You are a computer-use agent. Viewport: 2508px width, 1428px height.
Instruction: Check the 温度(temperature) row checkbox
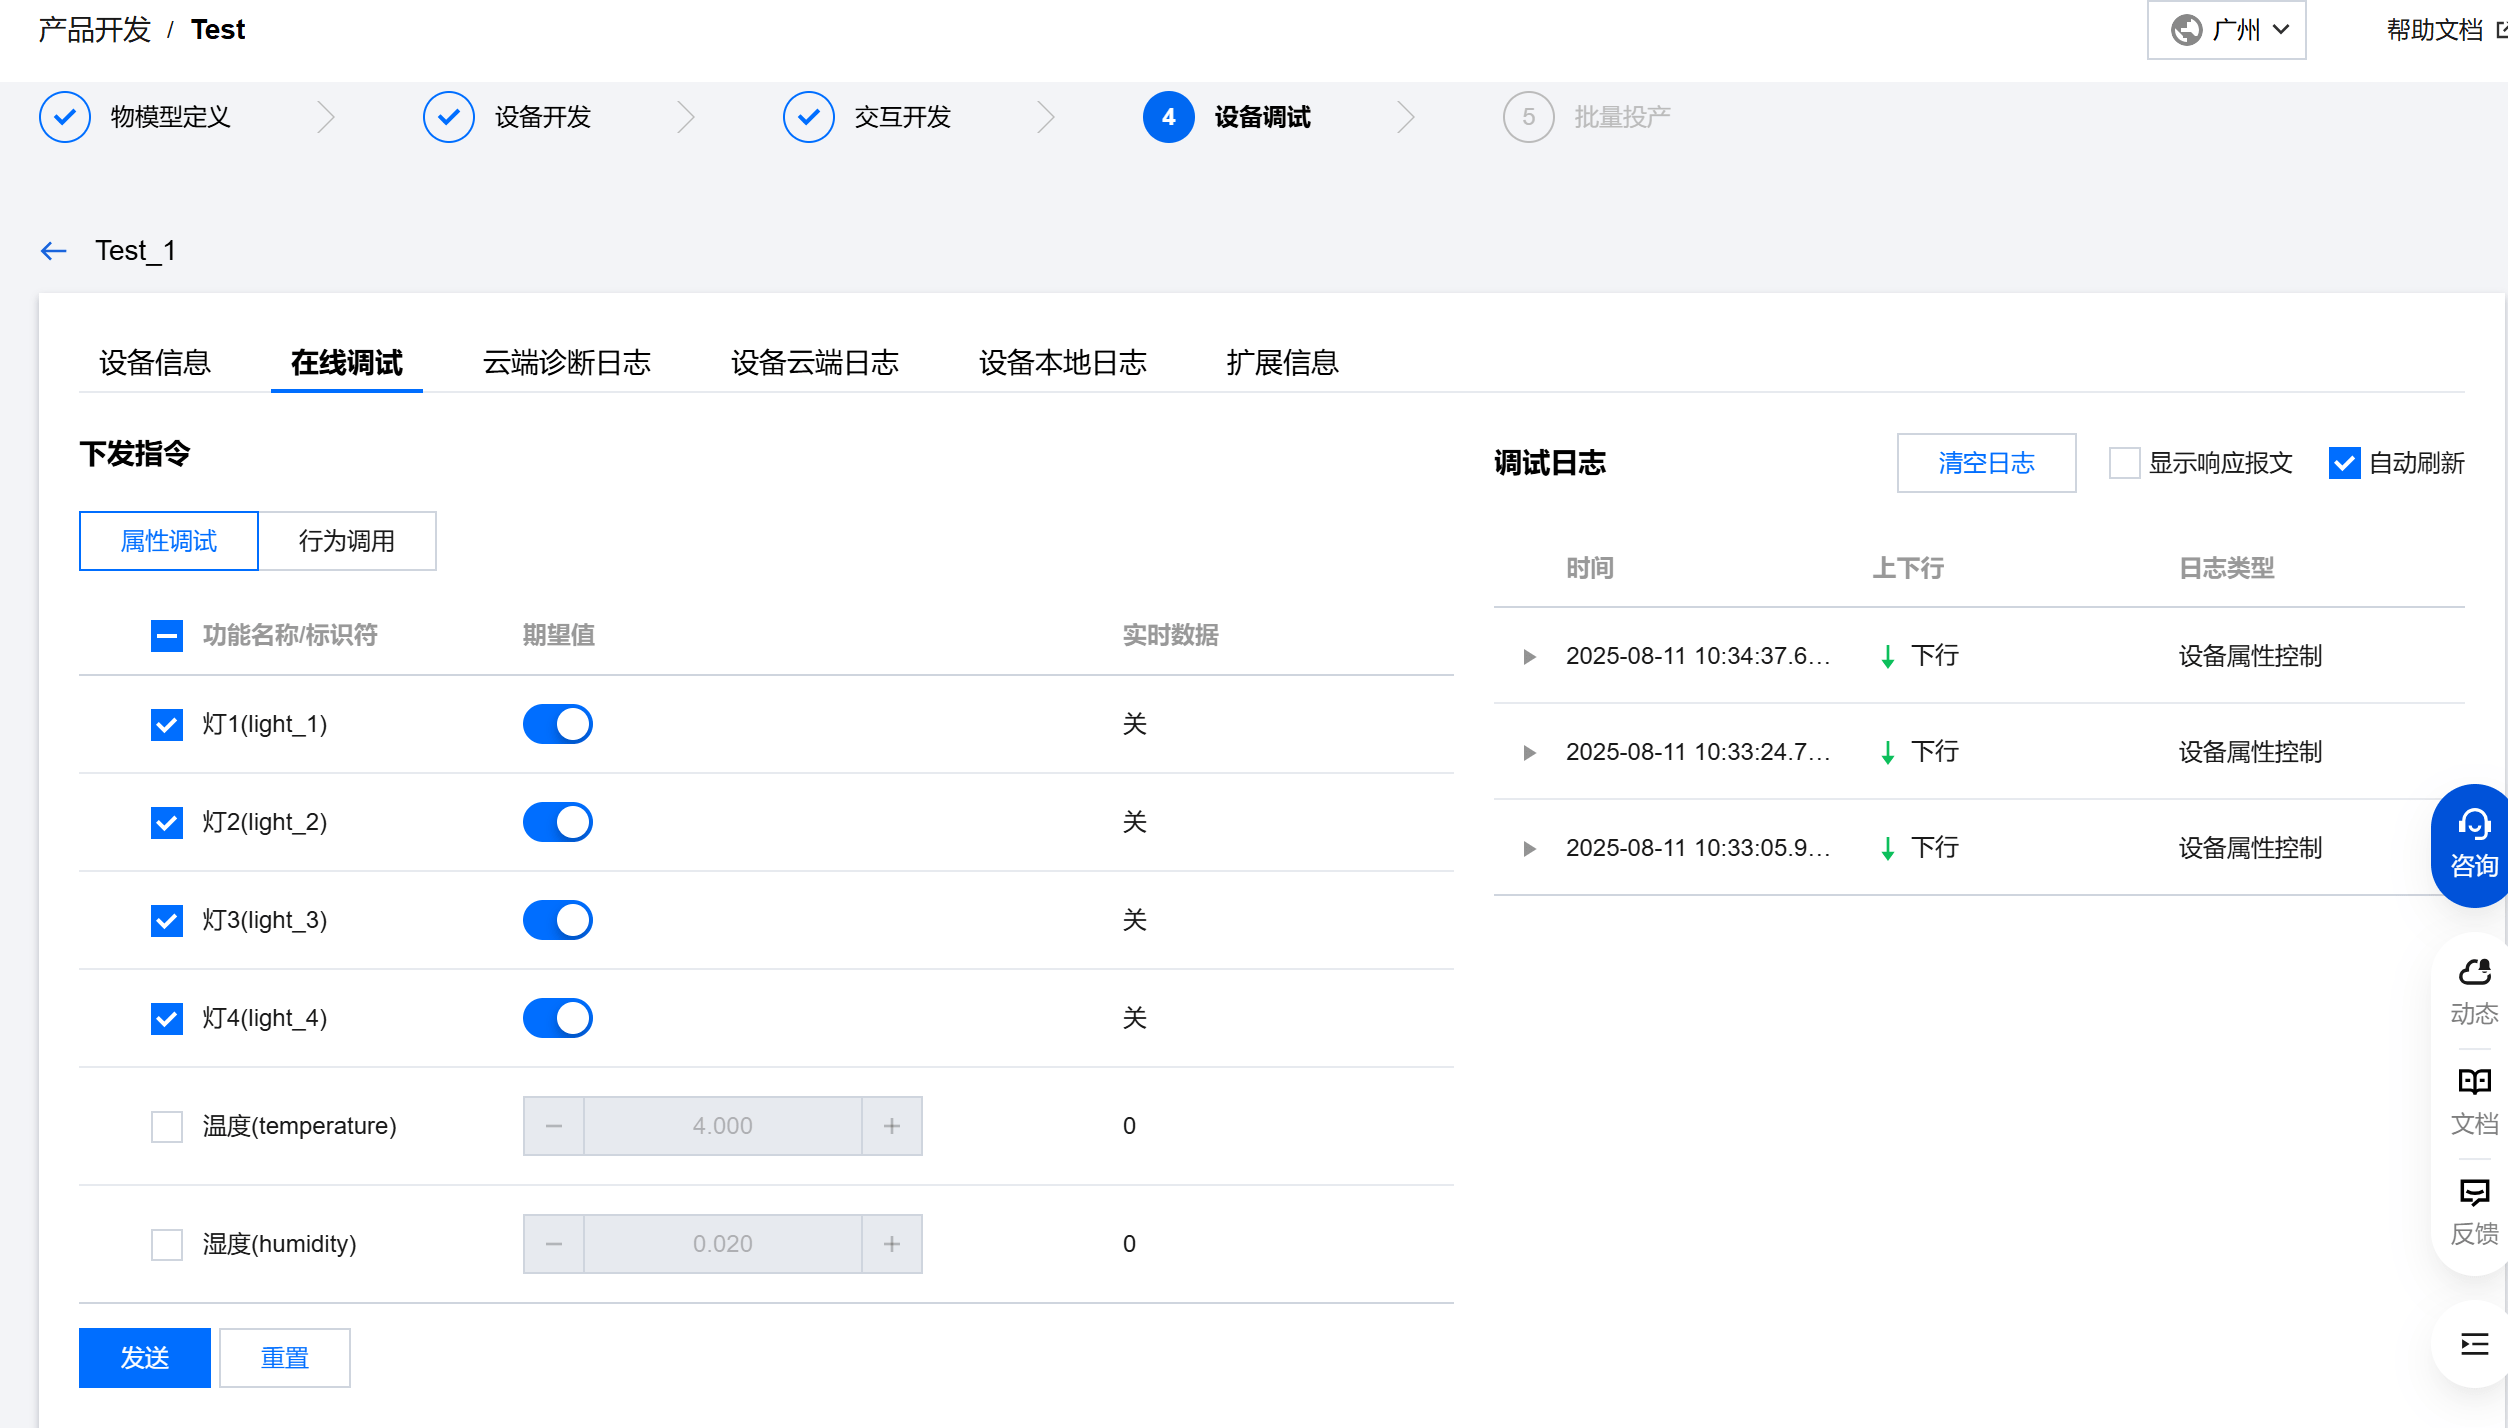(167, 1126)
